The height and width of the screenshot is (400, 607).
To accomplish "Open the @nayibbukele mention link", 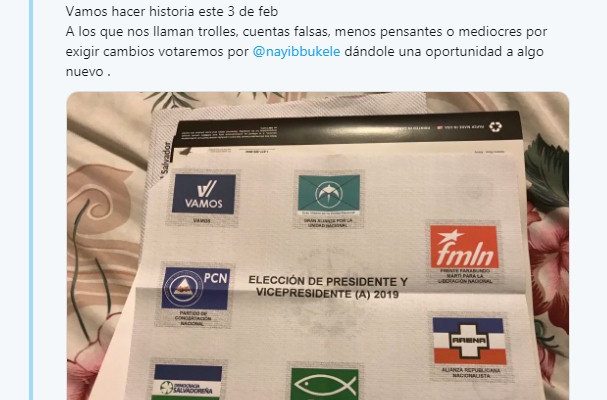I will coord(296,52).
